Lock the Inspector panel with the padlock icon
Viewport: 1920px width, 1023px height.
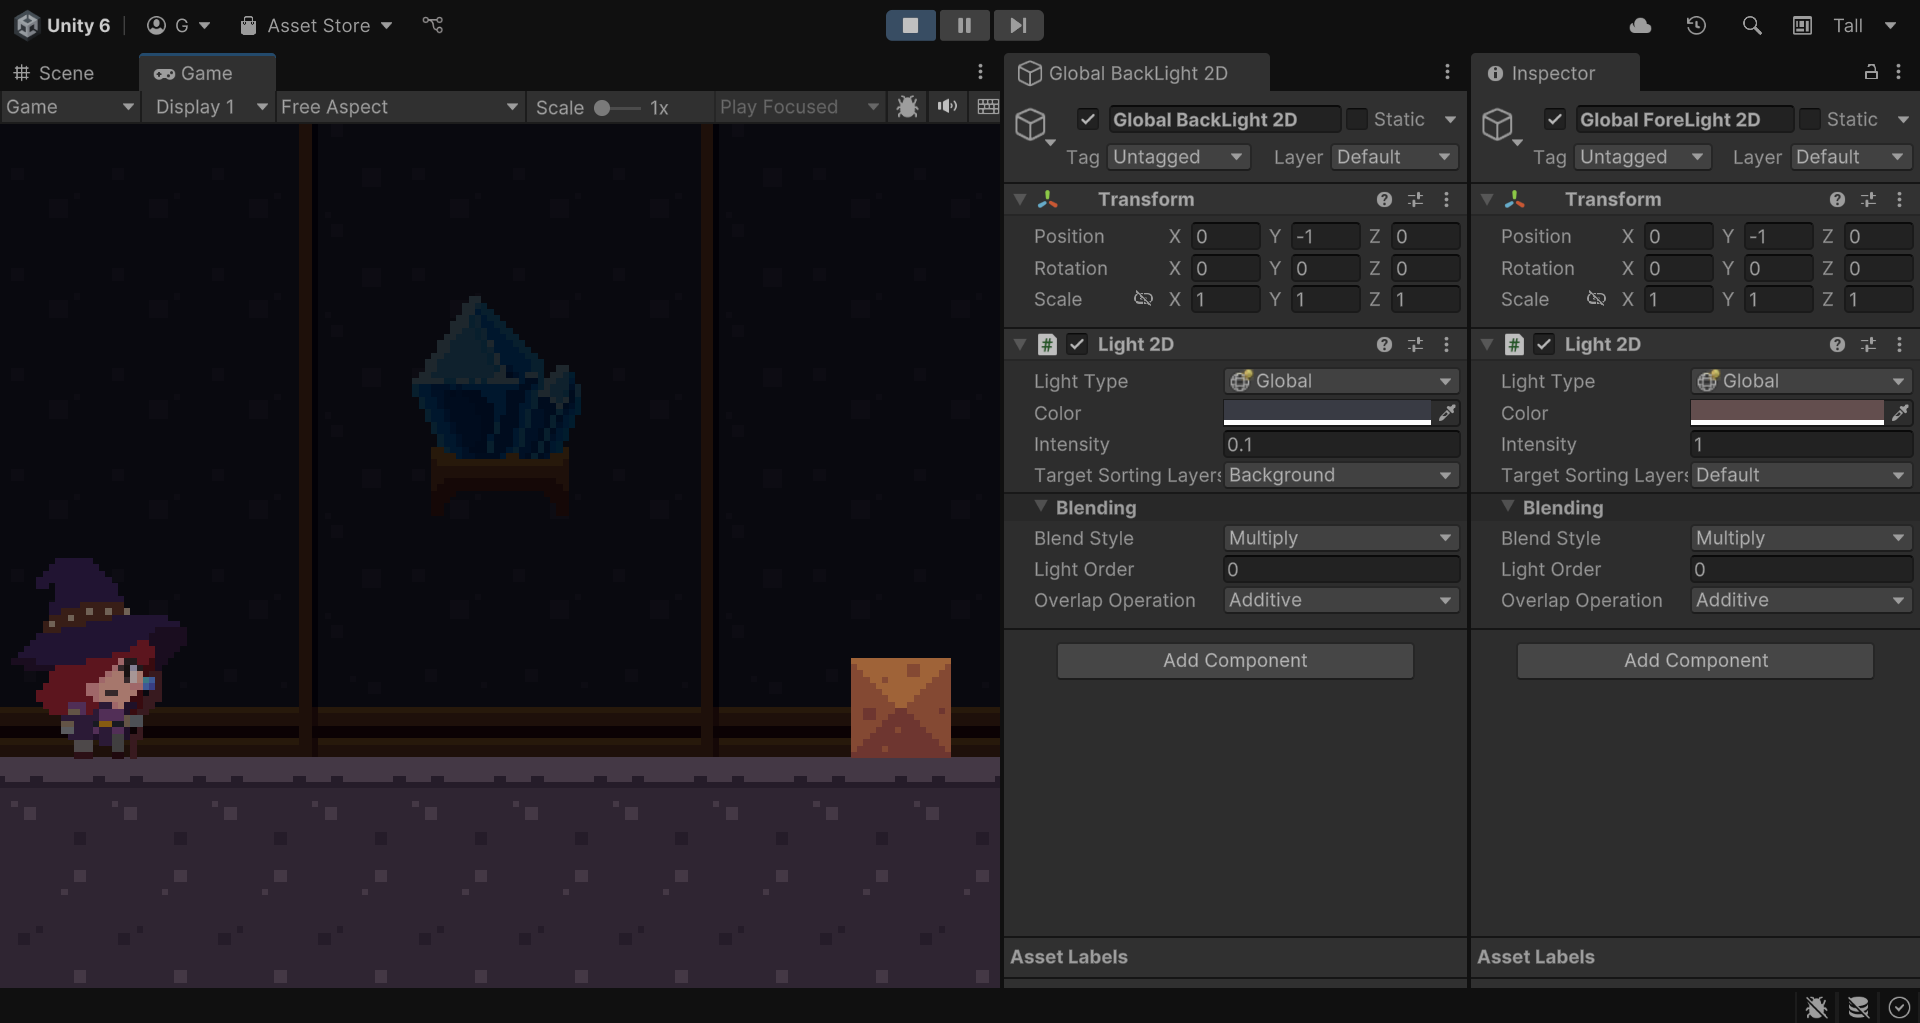pos(1871,72)
